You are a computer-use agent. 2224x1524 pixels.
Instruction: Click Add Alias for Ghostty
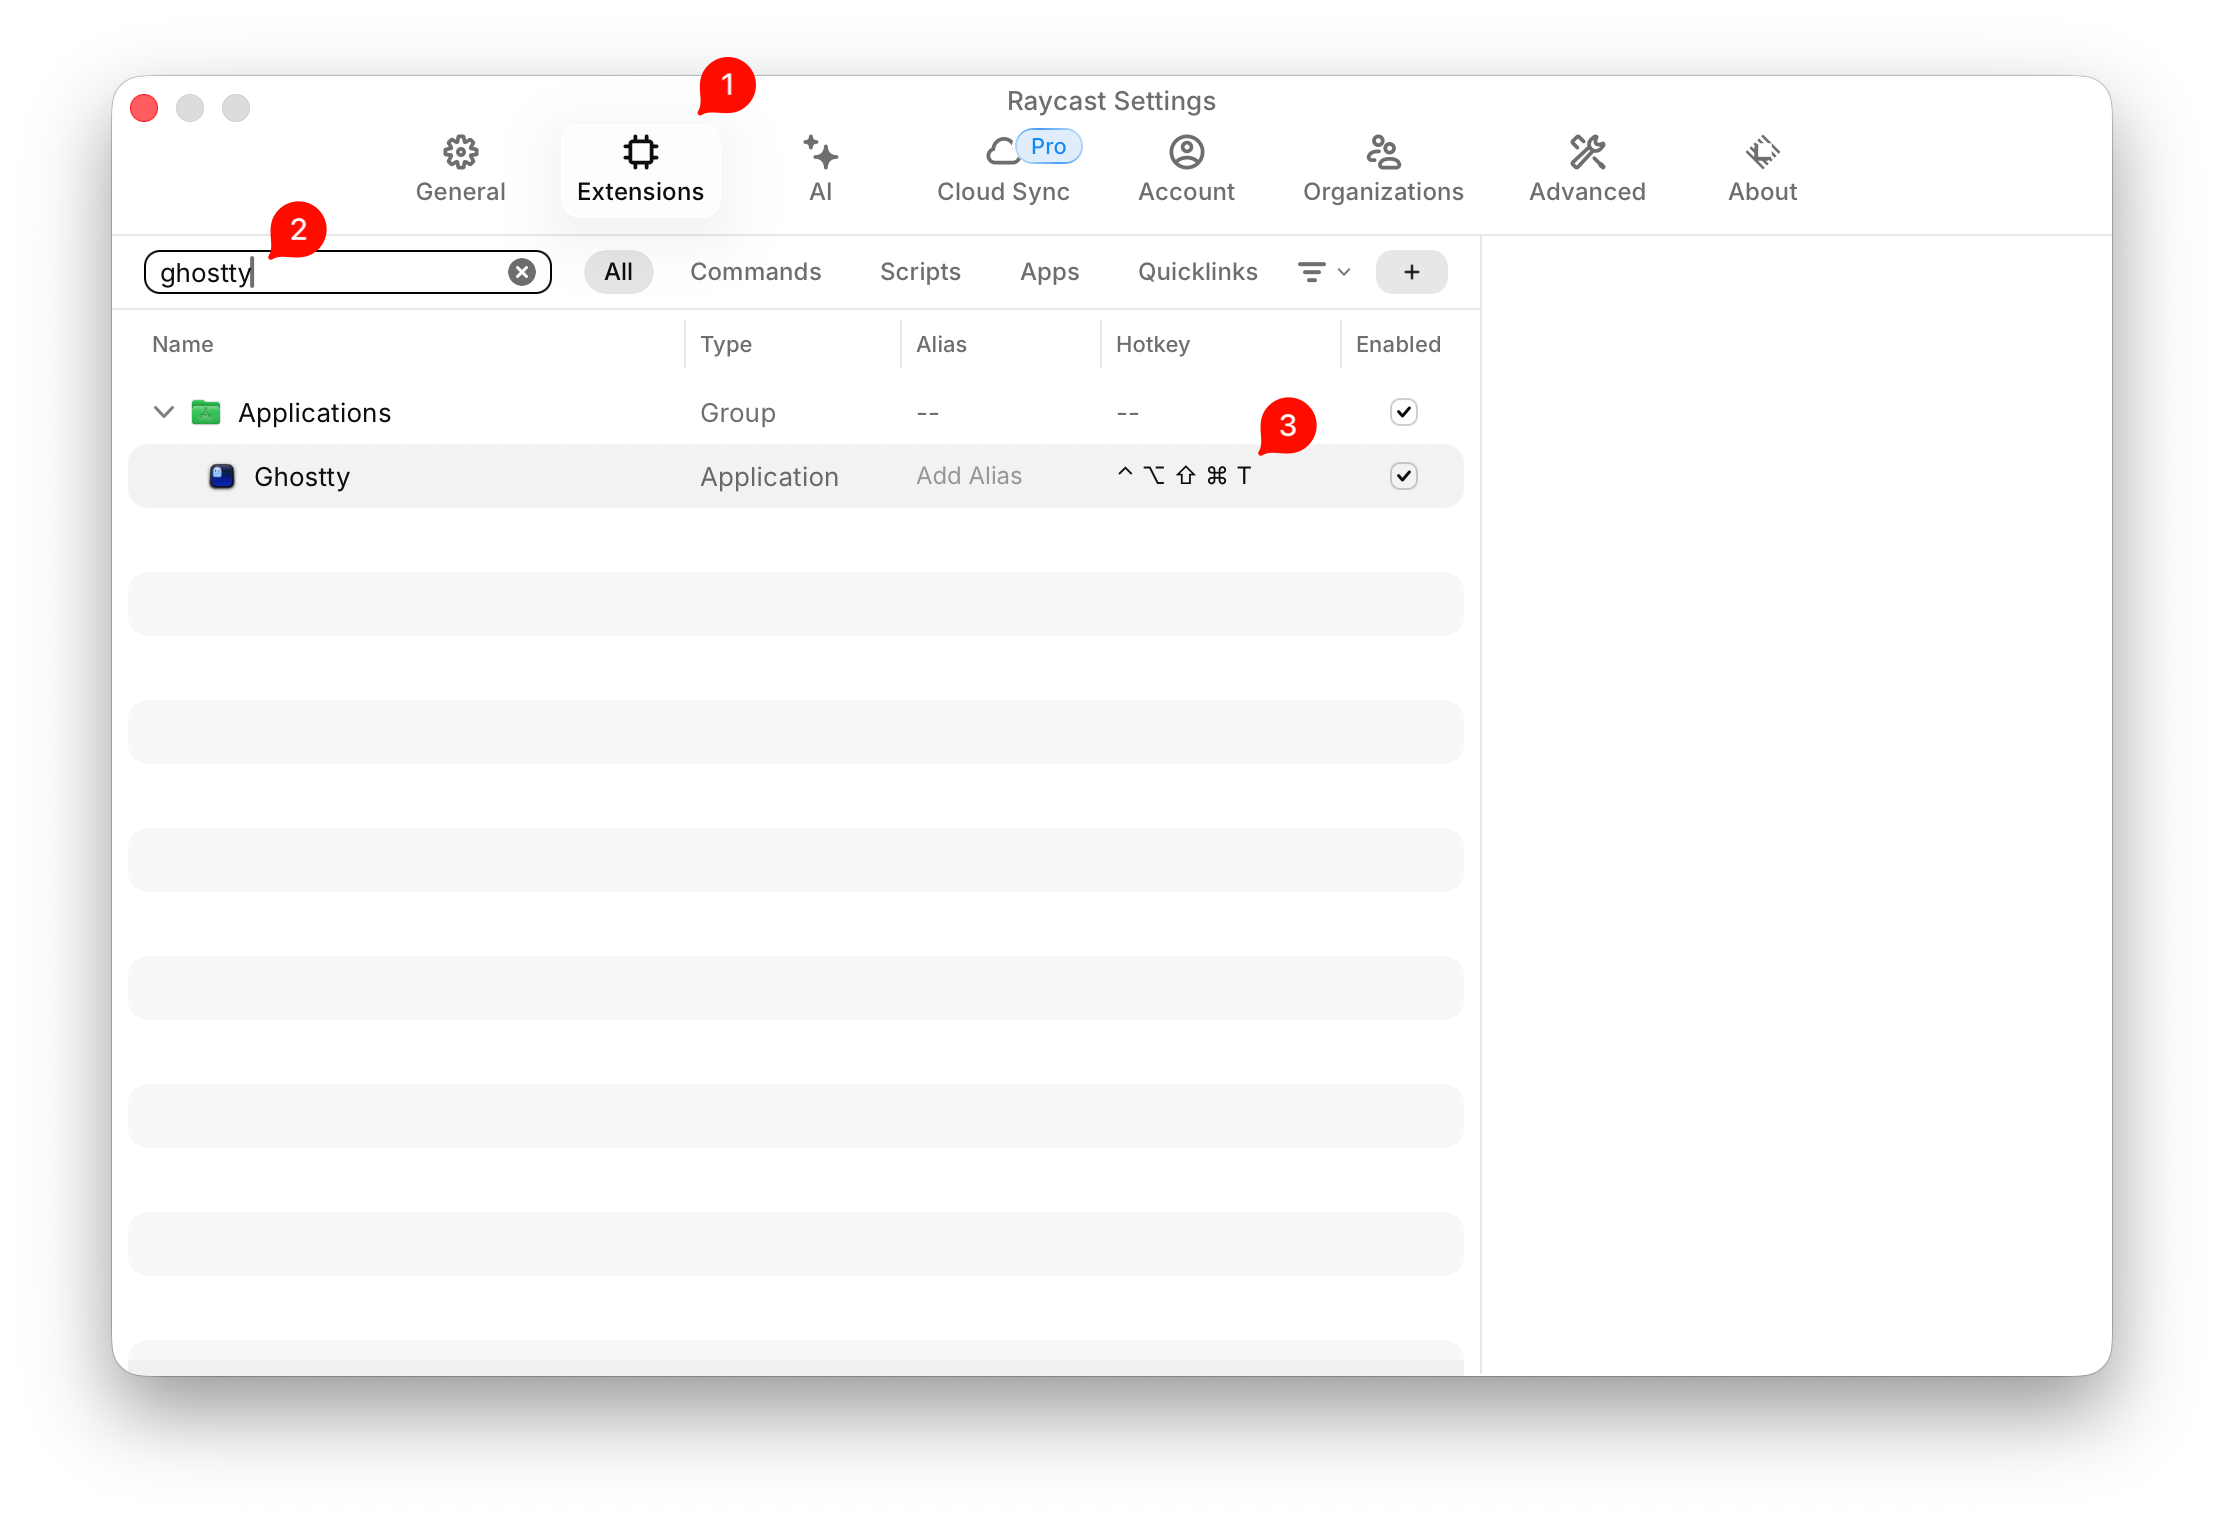click(x=969, y=476)
